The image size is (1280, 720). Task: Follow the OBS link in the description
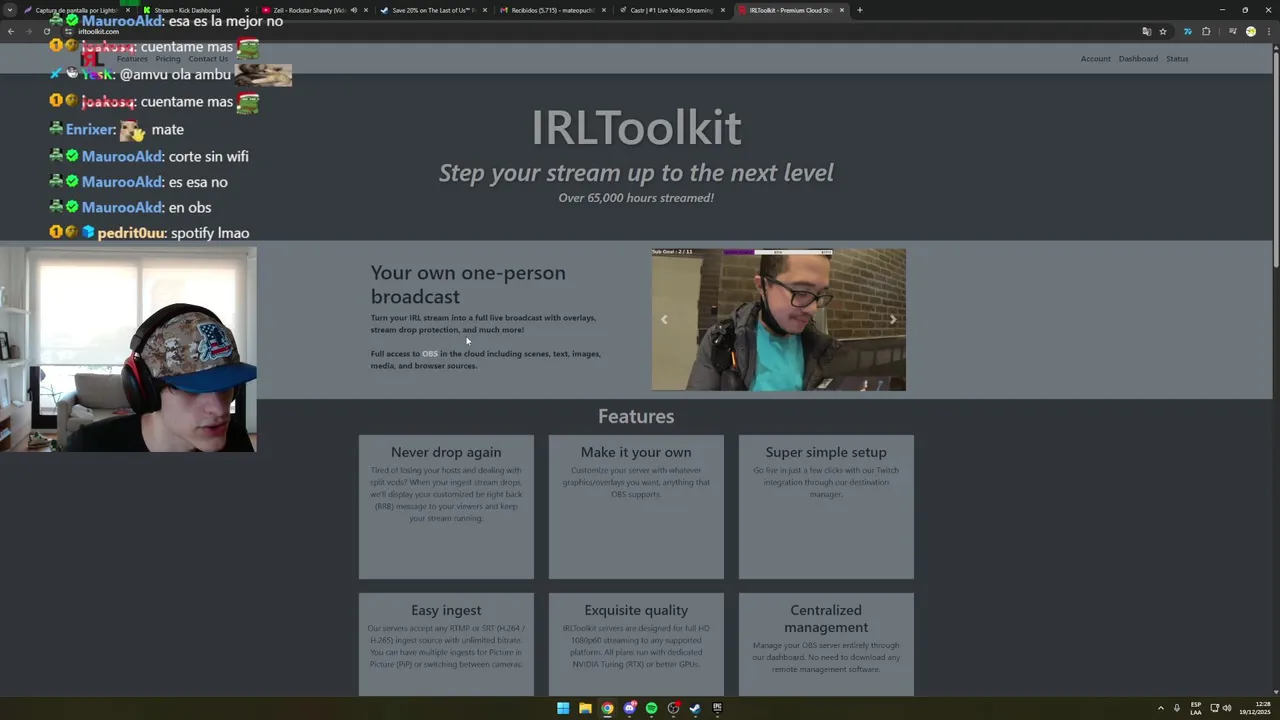pos(430,354)
